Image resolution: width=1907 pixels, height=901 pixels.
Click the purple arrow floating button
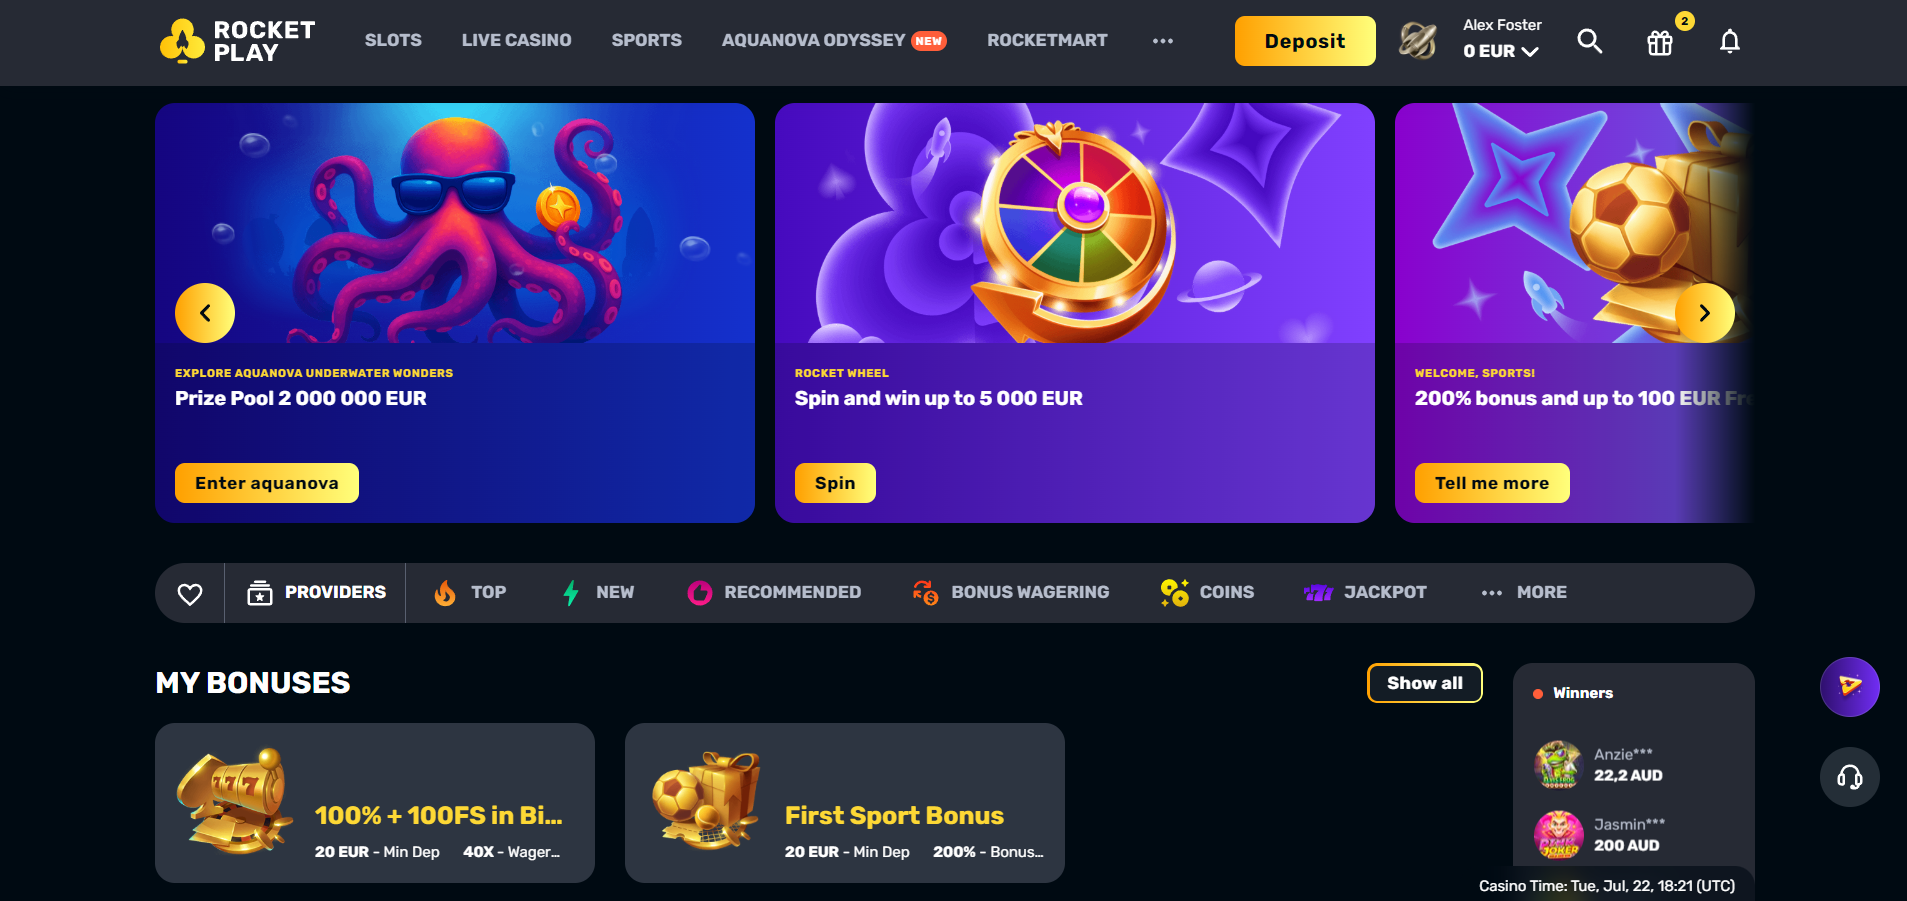pyautogui.click(x=1849, y=687)
